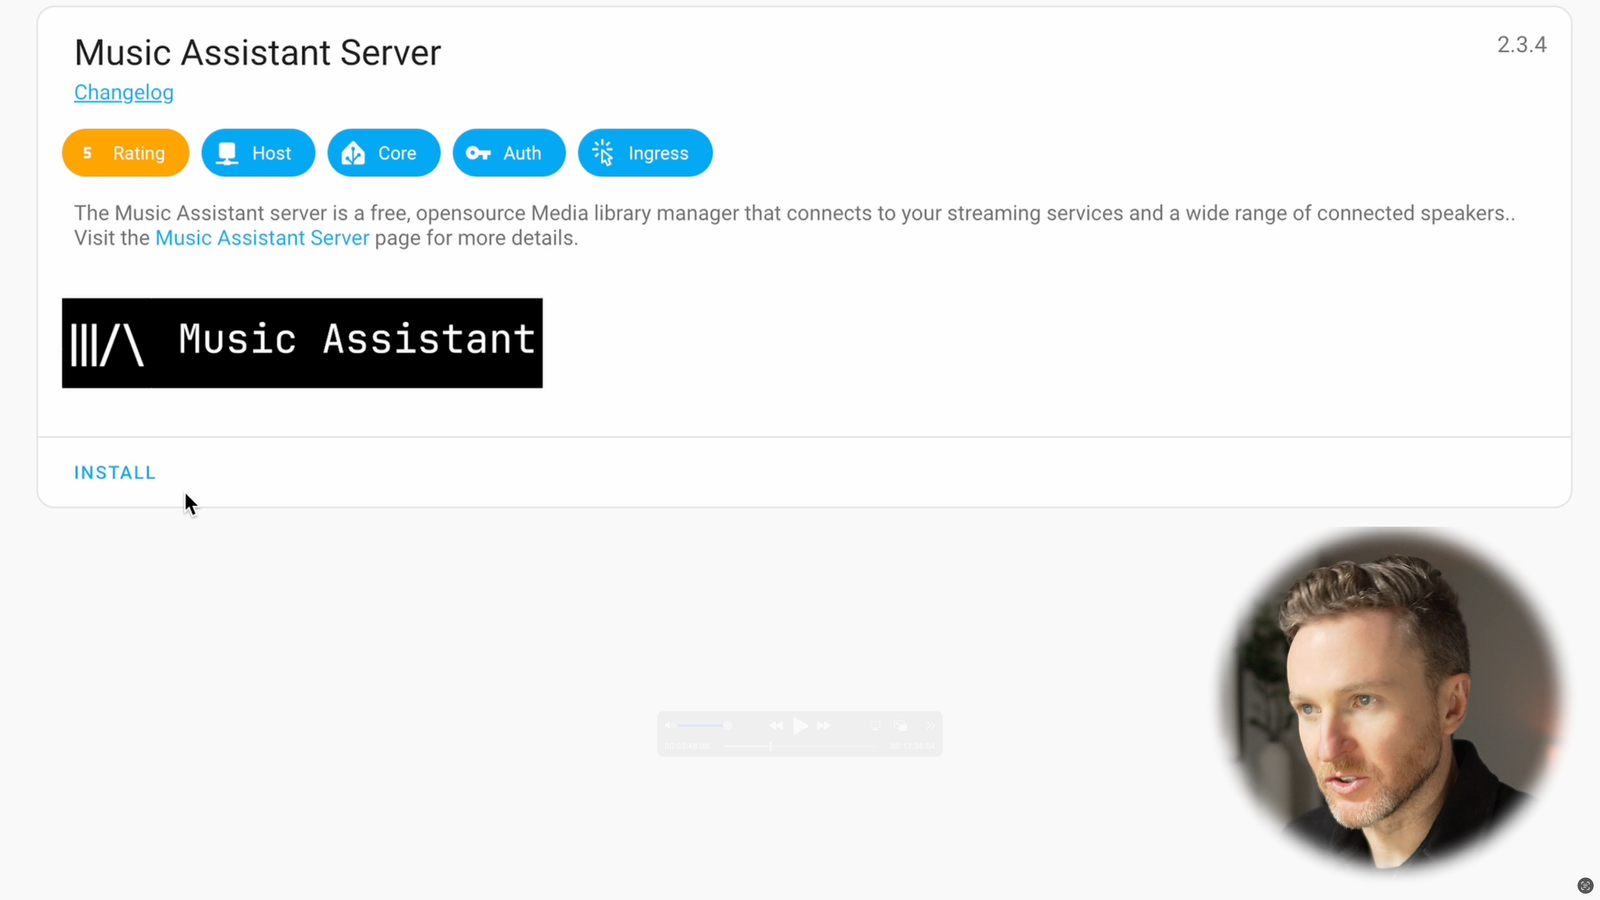Click the video progress timeline

pyautogui.click(x=800, y=746)
